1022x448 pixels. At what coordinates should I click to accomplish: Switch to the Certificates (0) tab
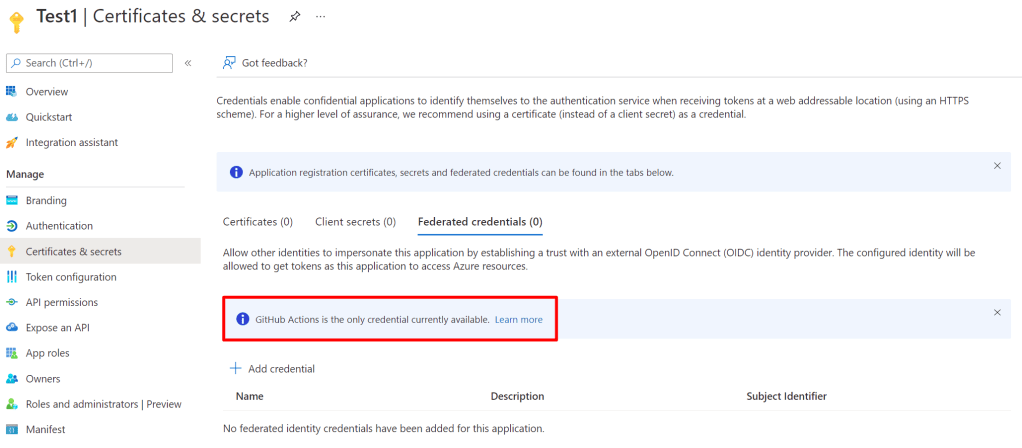coord(257,221)
